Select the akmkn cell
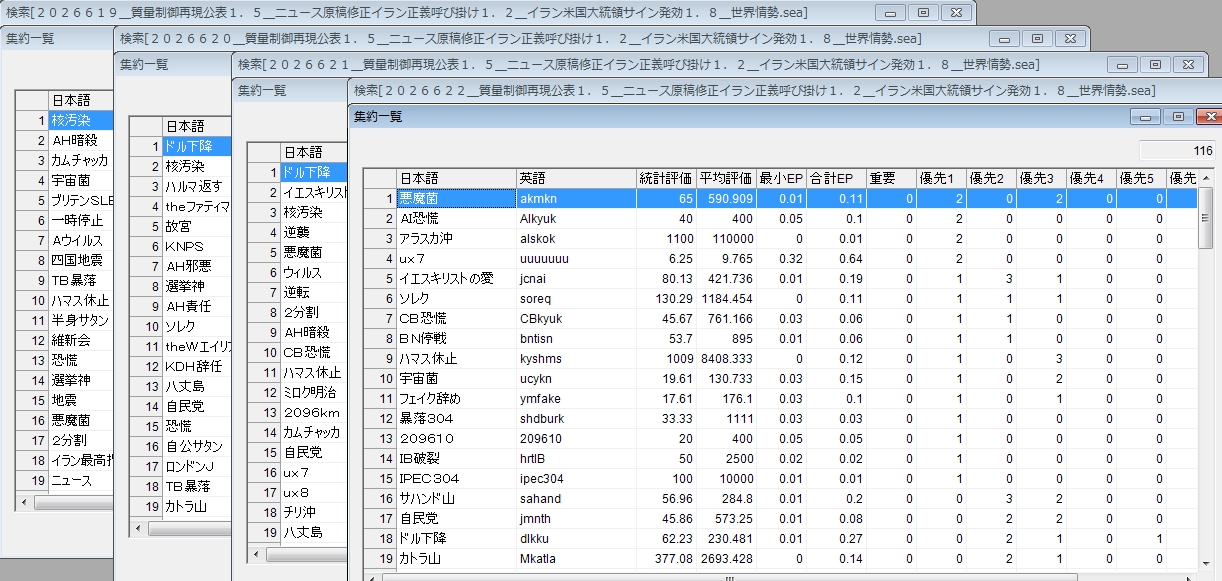Image resolution: width=1222 pixels, height=581 pixels. pyautogui.click(x=575, y=198)
